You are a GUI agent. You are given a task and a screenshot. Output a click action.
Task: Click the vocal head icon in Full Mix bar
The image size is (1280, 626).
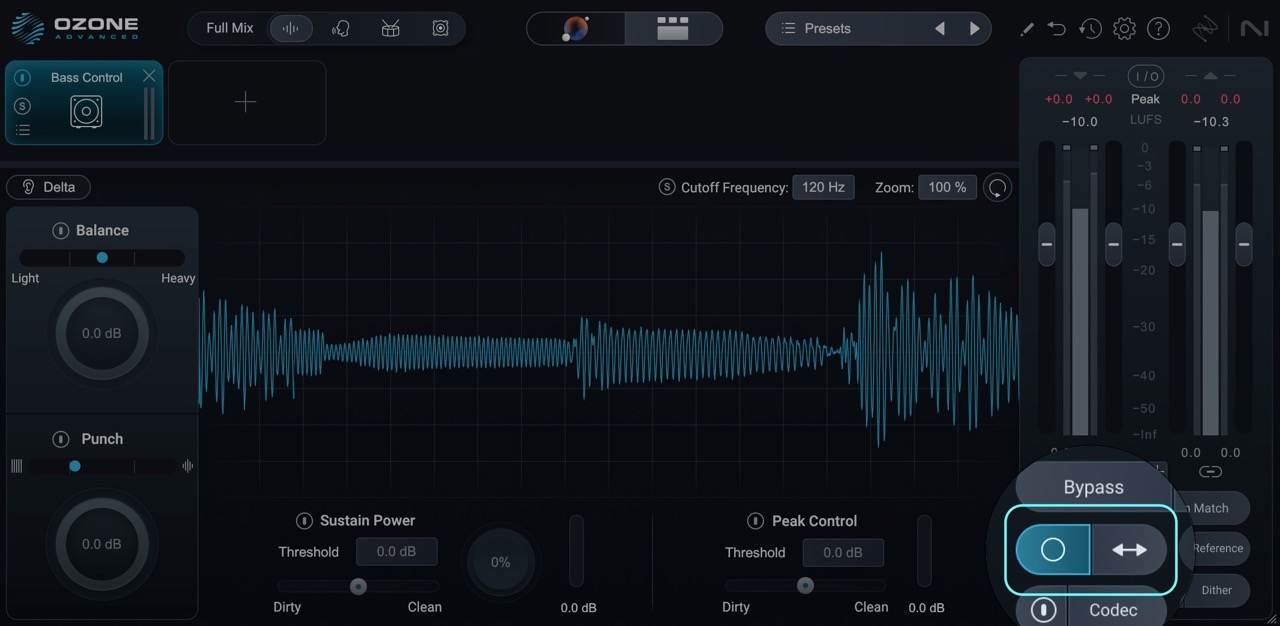[x=340, y=28]
